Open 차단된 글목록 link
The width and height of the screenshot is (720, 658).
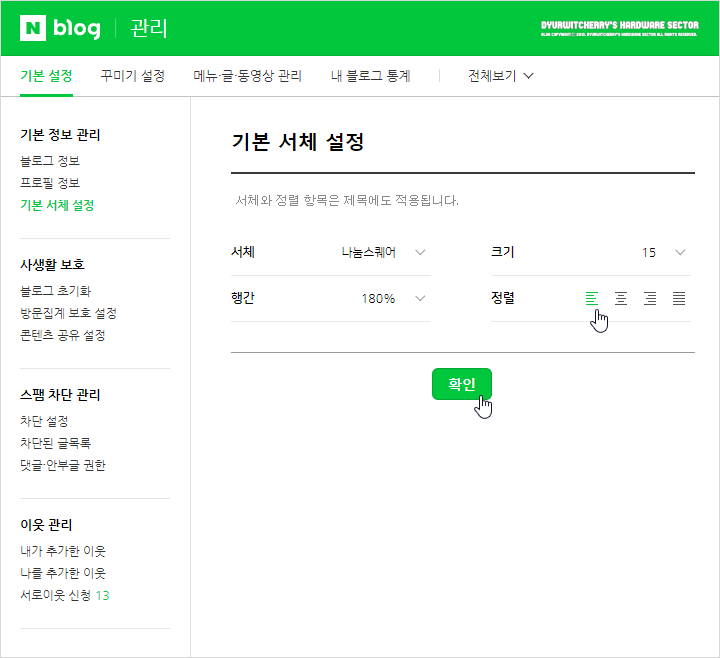56,443
